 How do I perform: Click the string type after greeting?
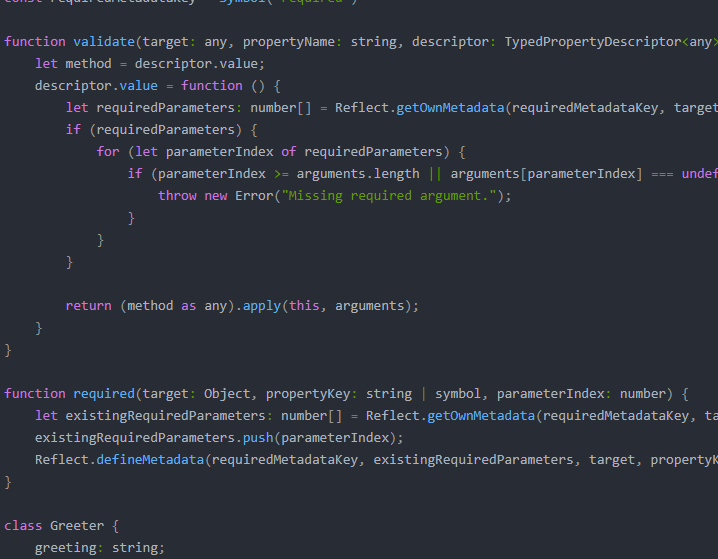pos(135,547)
